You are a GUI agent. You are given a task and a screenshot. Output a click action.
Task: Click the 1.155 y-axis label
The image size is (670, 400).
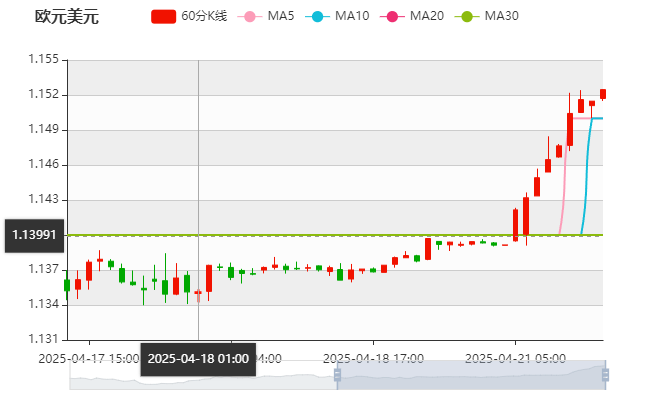coord(43,59)
